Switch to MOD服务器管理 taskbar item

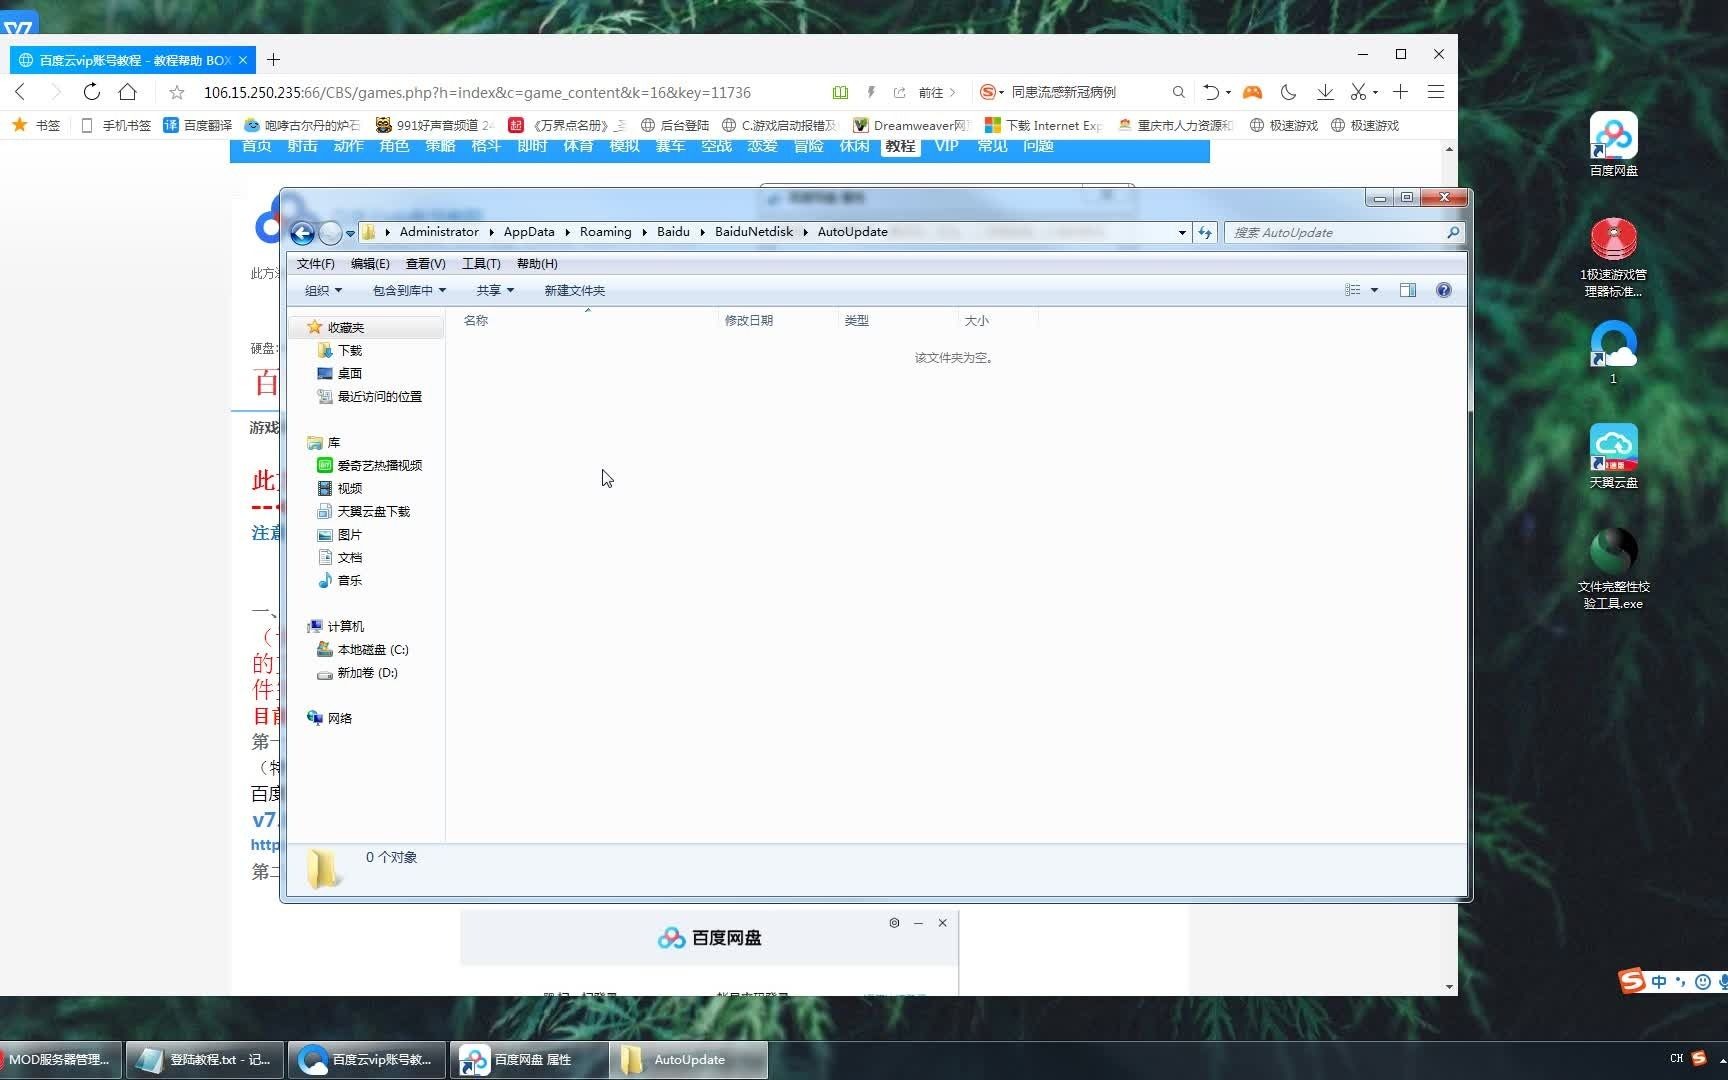[60, 1060]
